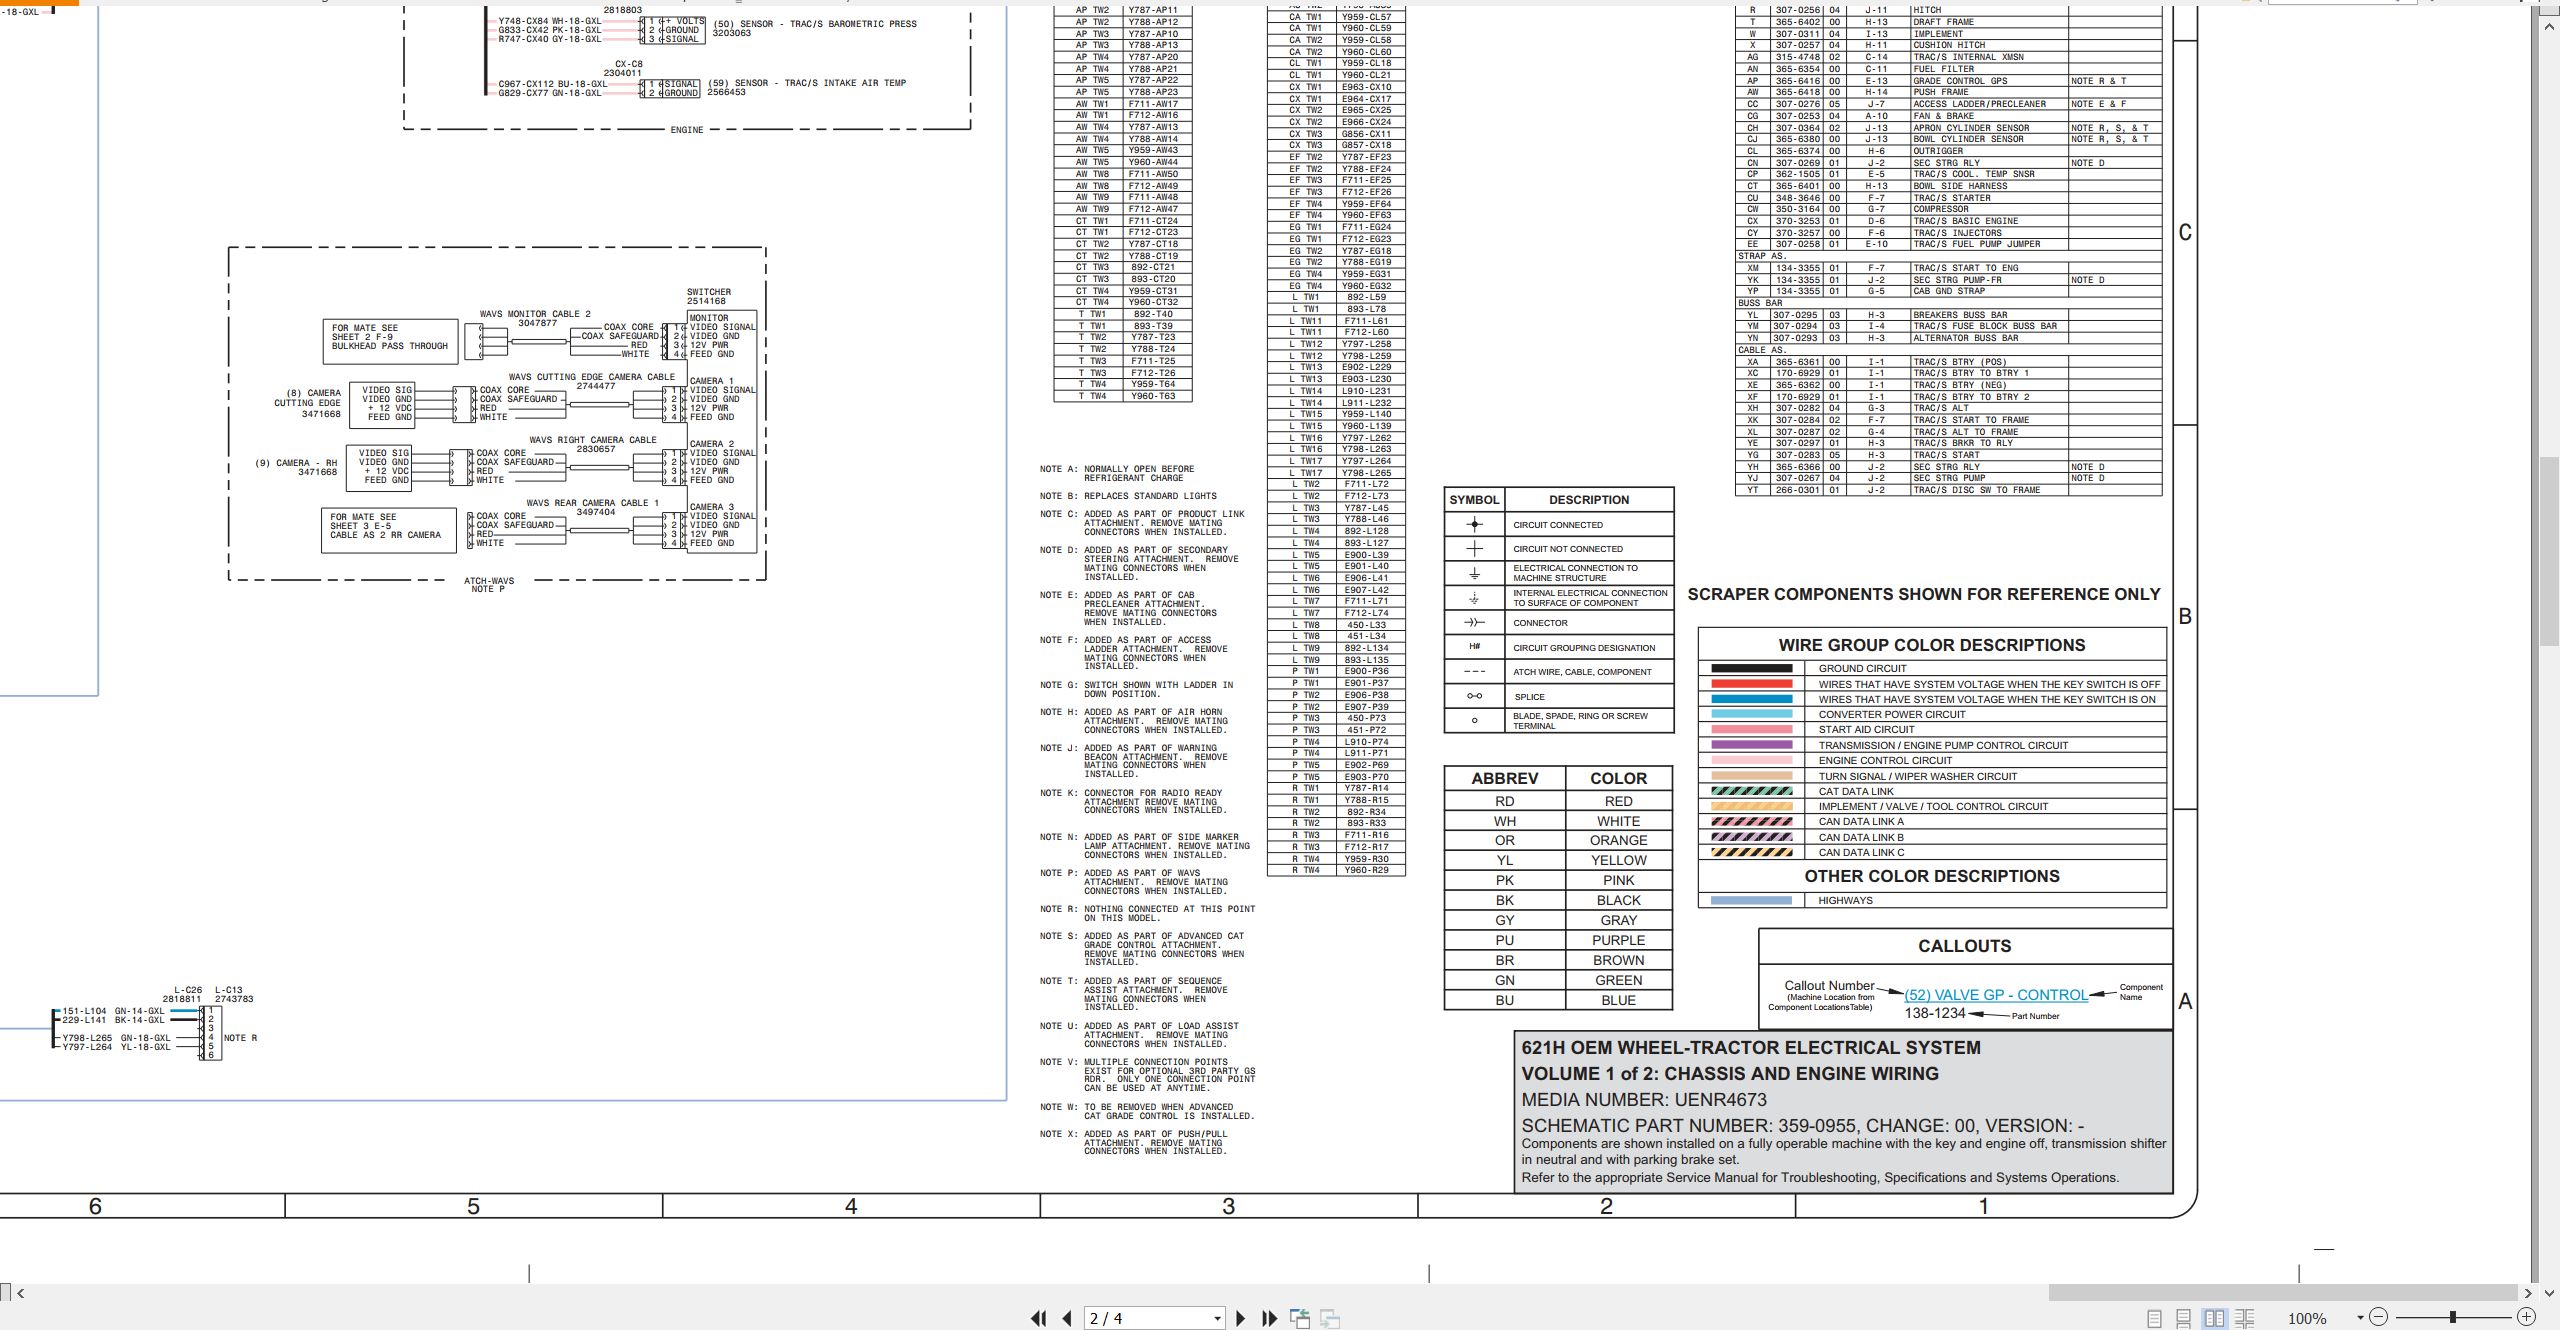Click the horizontal scrollbar right arrow
Screen dimensions: 2560x1330
(2529, 1293)
